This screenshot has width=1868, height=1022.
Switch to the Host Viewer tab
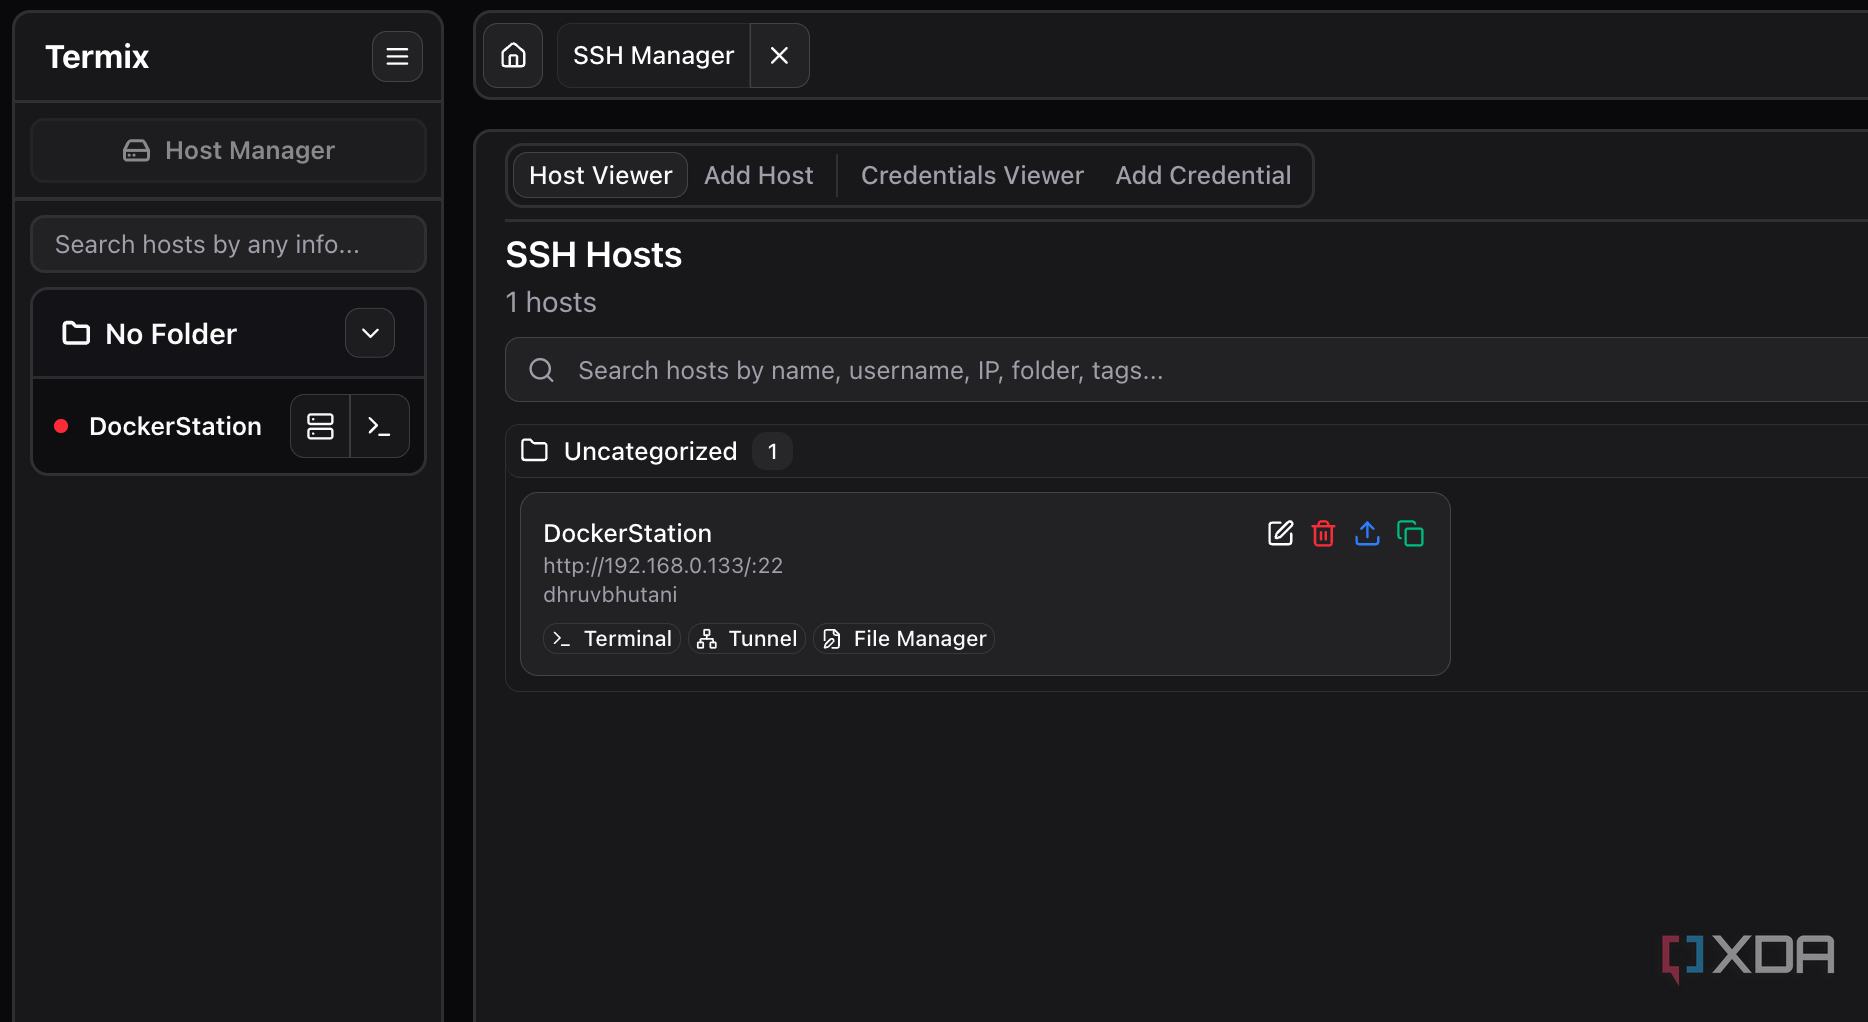tap(600, 175)
